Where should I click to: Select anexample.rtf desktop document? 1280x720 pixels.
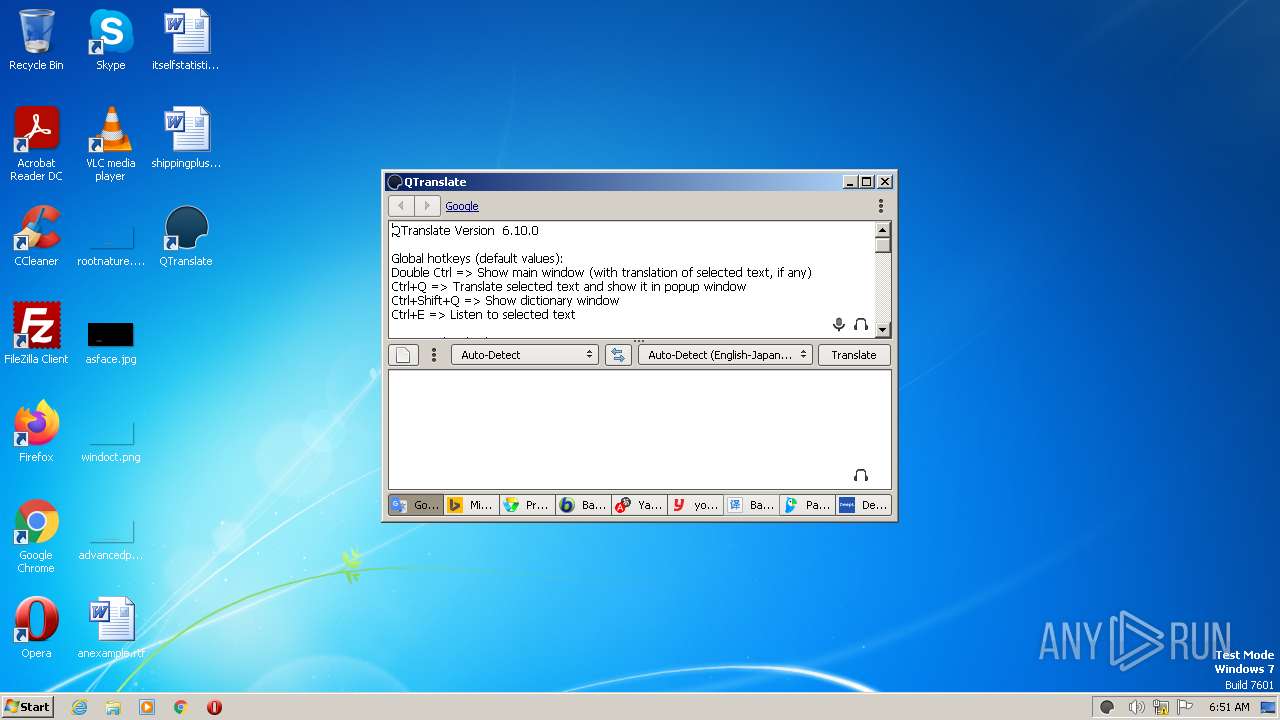(x=110, y=628)
